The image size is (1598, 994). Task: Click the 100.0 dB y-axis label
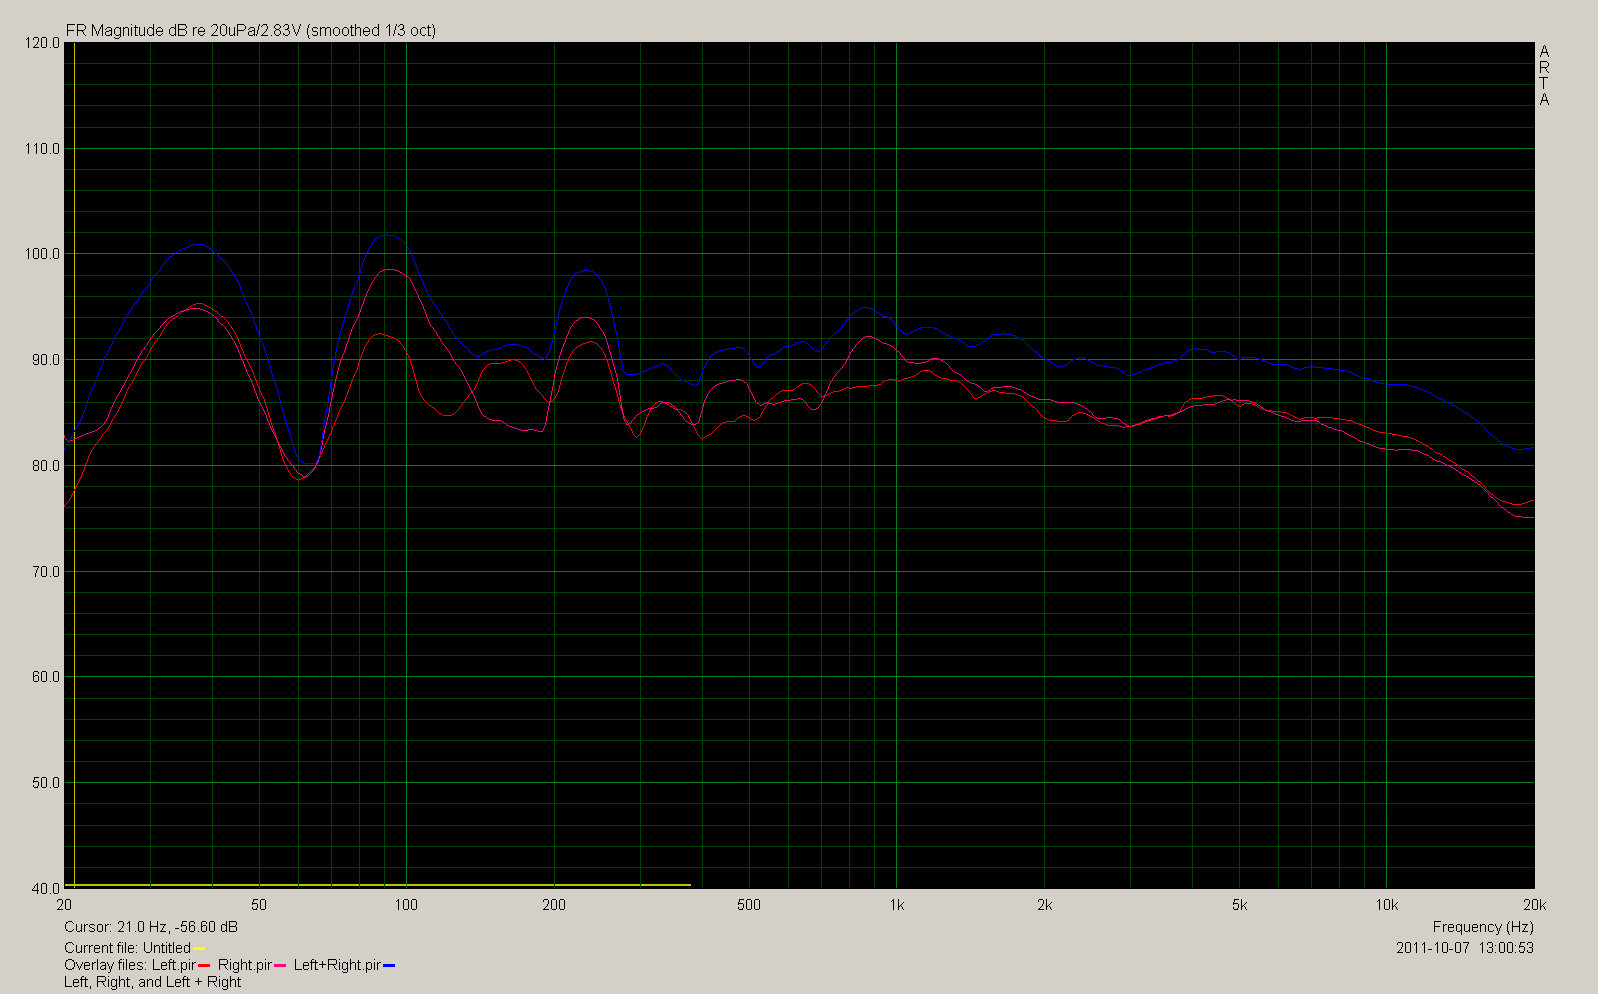coord(41,254)
